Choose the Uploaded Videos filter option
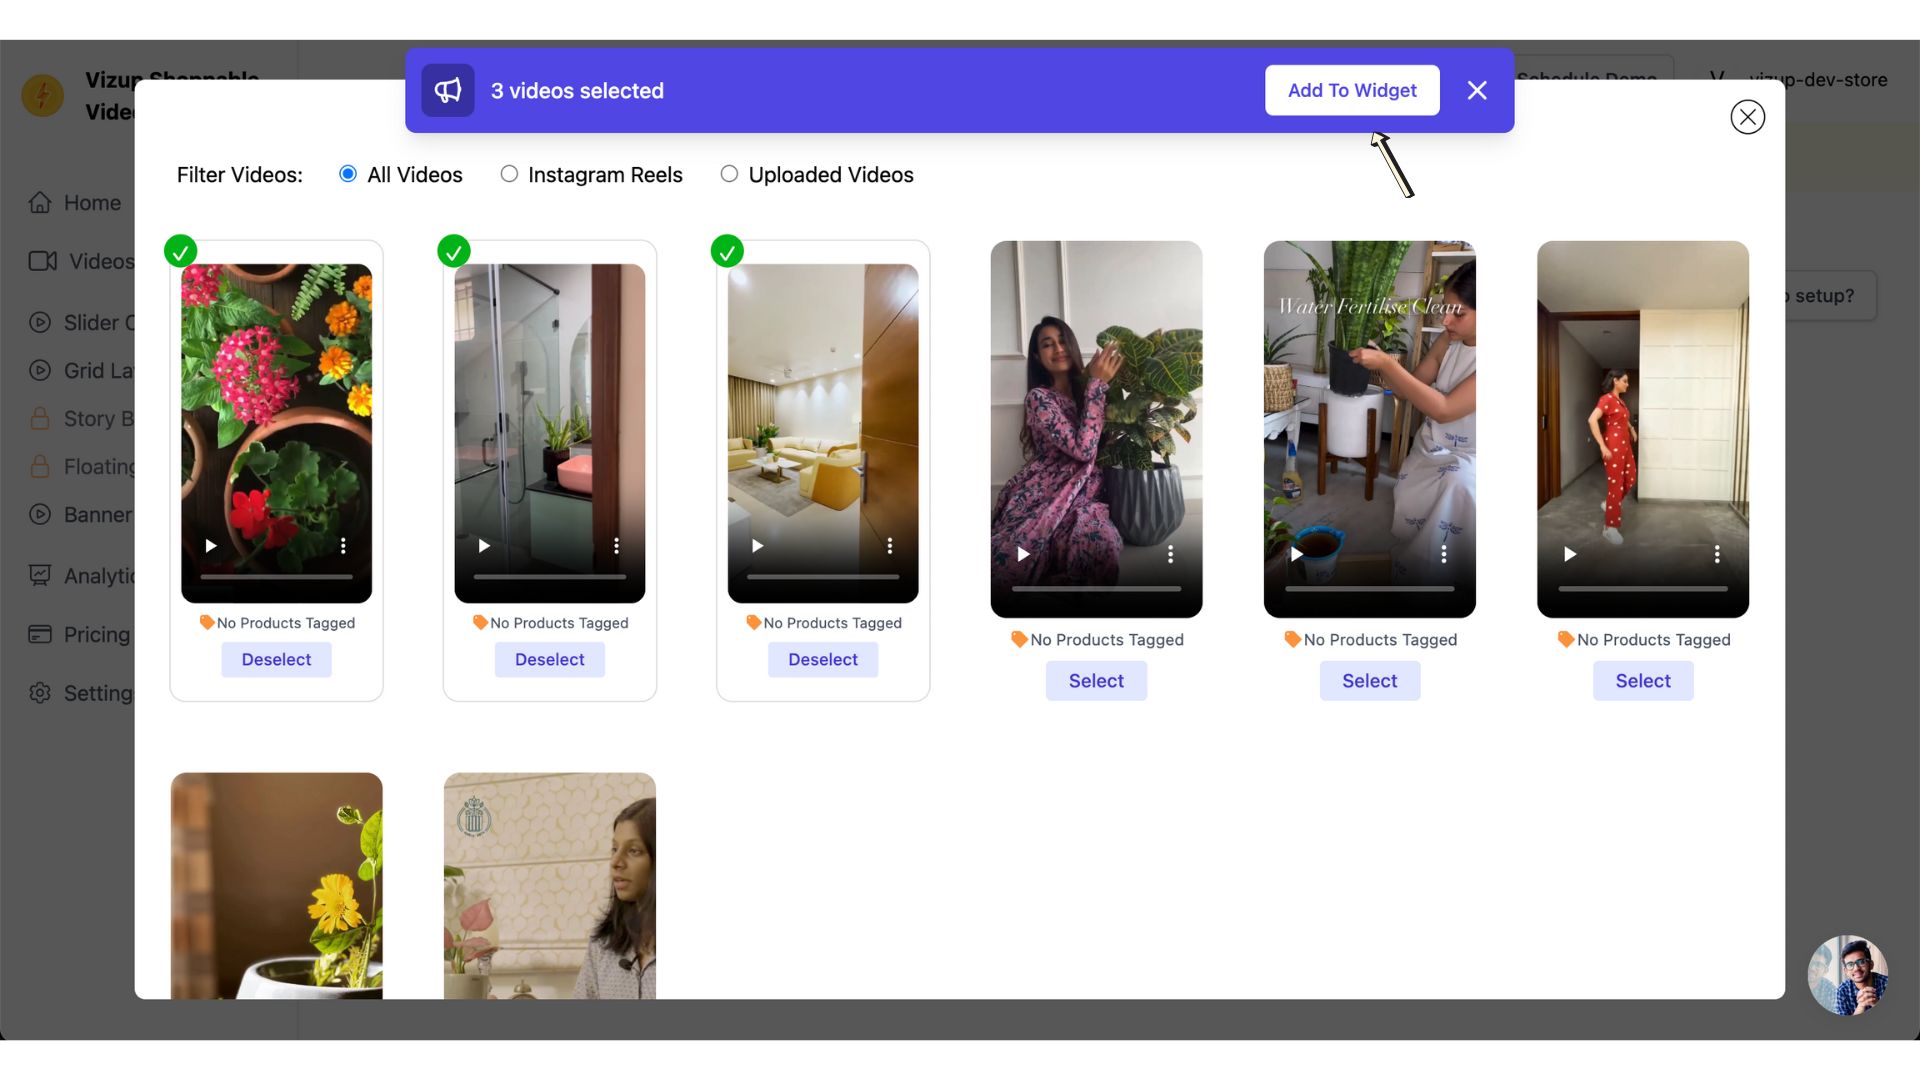 tap(729, 174)
